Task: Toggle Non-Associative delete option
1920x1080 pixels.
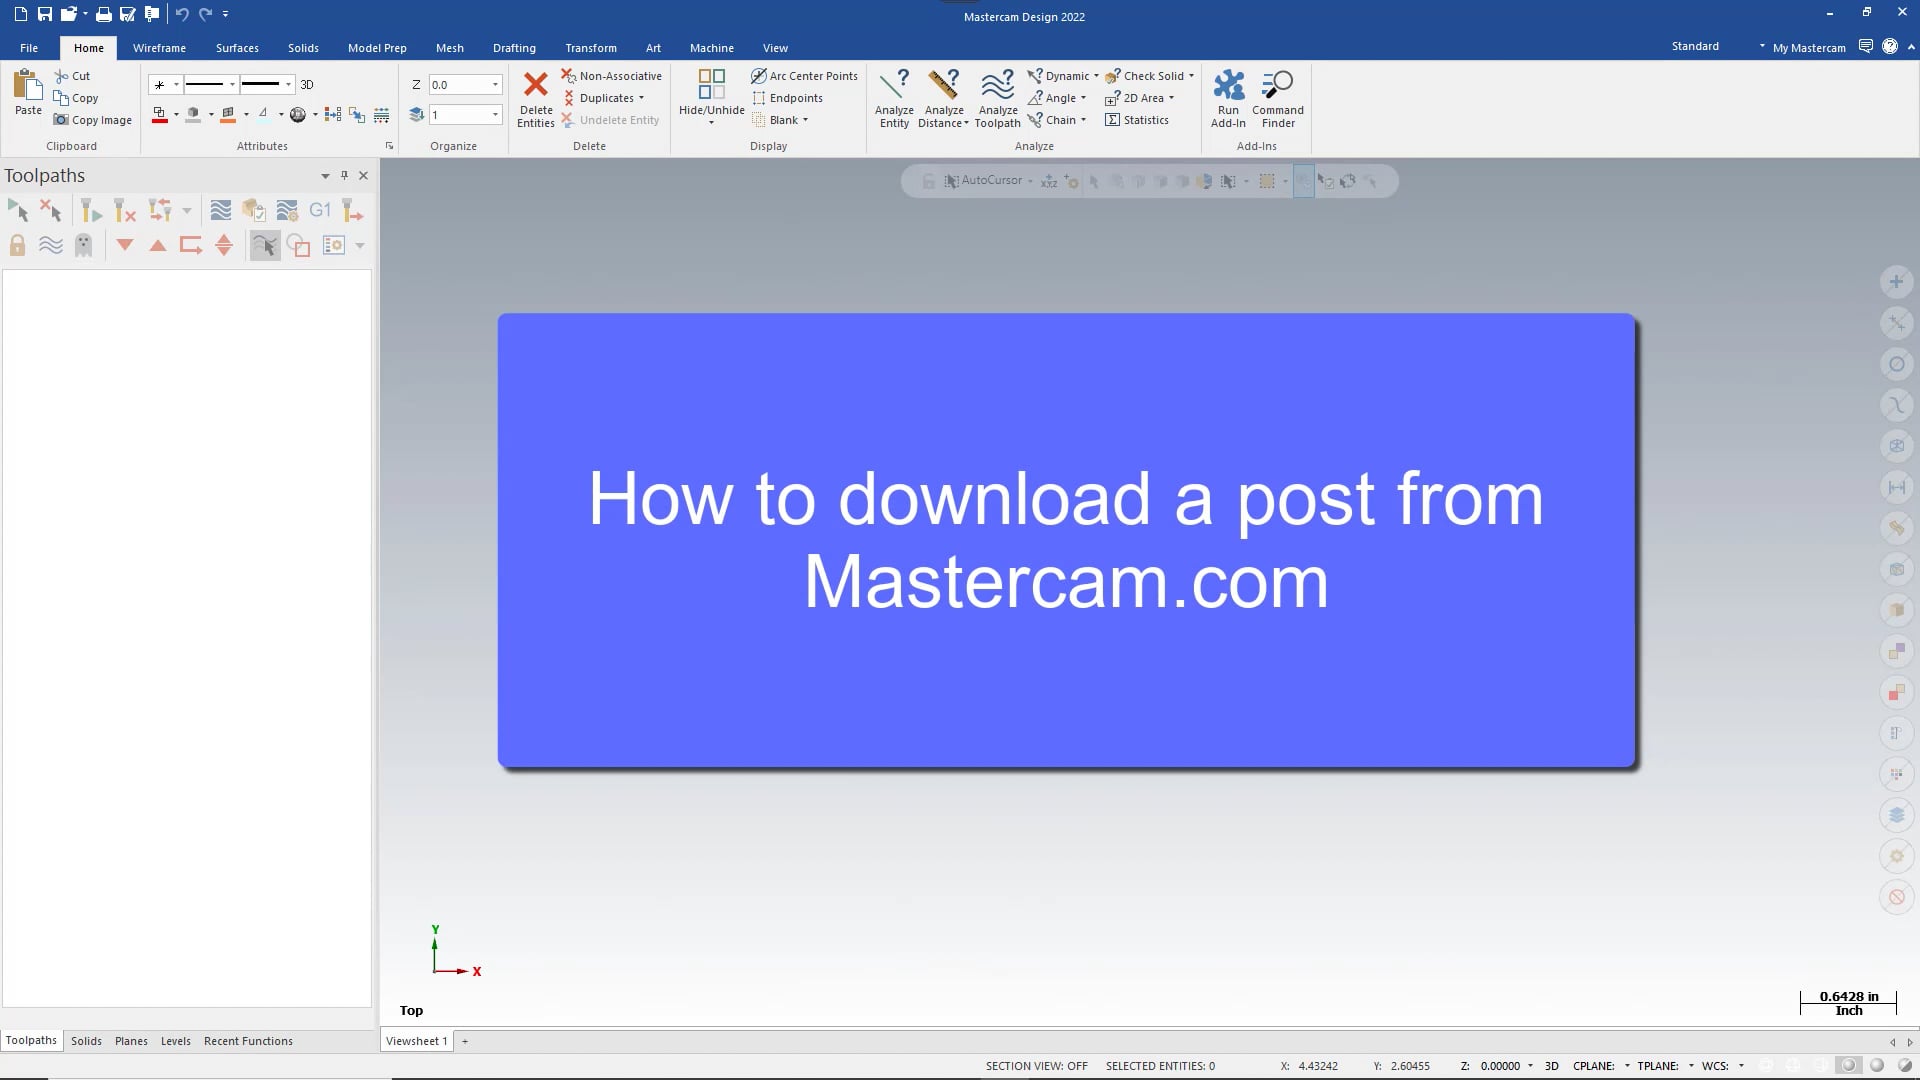Action: [611, 76]
